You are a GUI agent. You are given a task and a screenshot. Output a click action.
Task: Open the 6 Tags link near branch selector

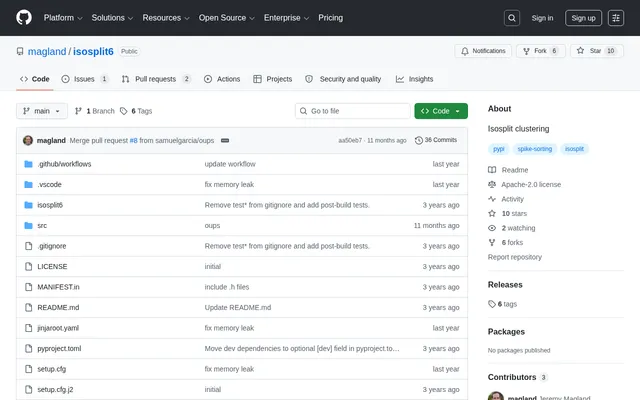pos(136,111)
